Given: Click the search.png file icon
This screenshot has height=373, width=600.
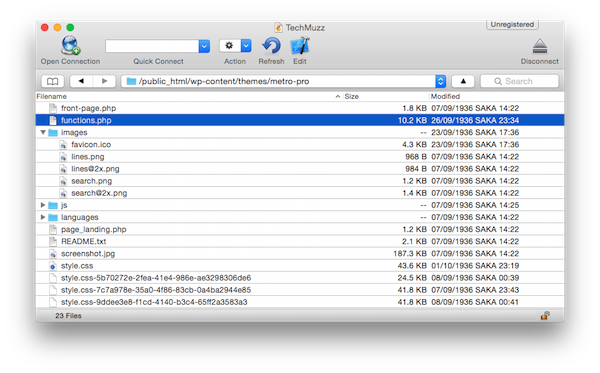Looking at the screenshot, I should tap(63, 181).
